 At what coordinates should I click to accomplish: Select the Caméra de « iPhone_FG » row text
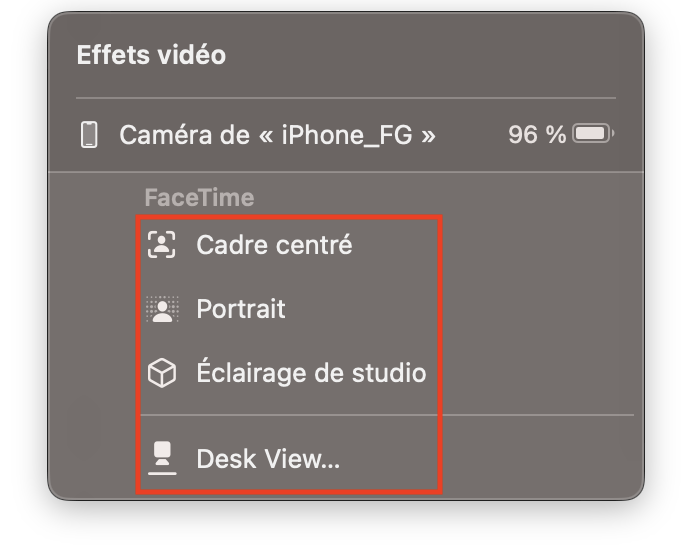click(278, 135)
